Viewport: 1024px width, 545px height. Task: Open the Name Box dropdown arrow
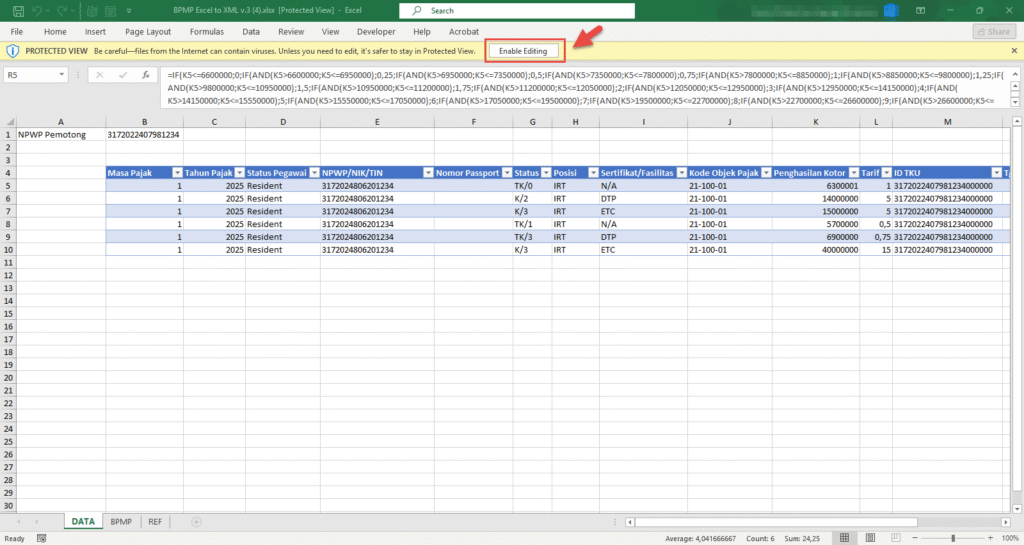tap(62, 75)
